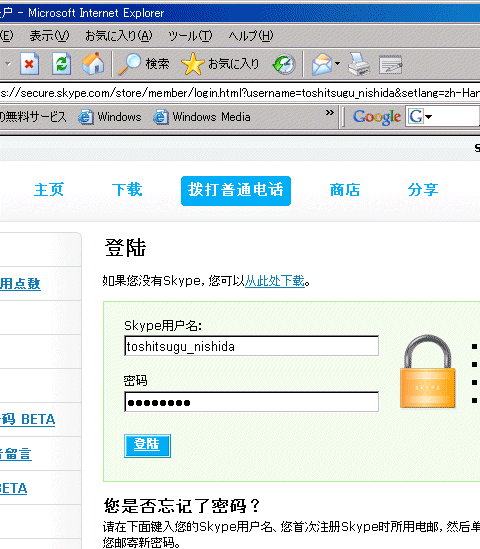Select the 拨打普通电话 tab

coord(236,190)
